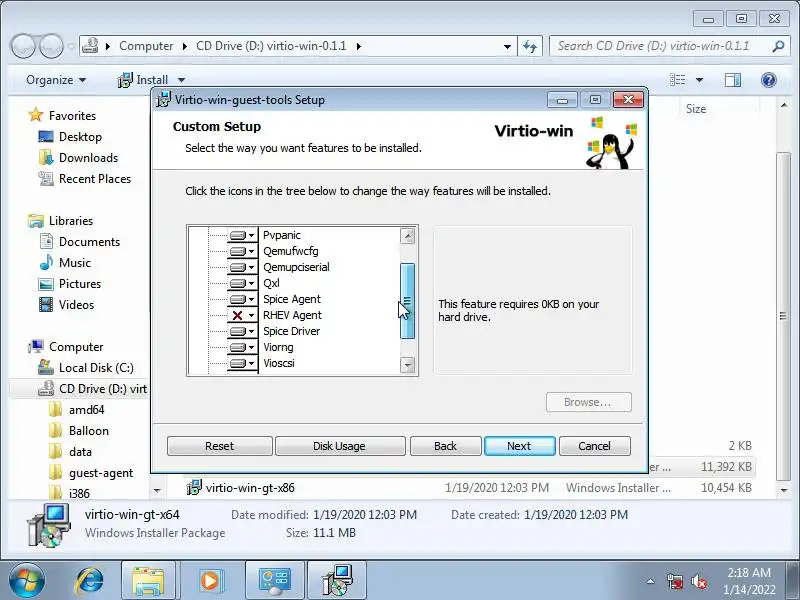Image resolution: width=800 pixels, height=600 pixels.
Task: Open Desktop in the Favorites list
Action: (80, 137)
